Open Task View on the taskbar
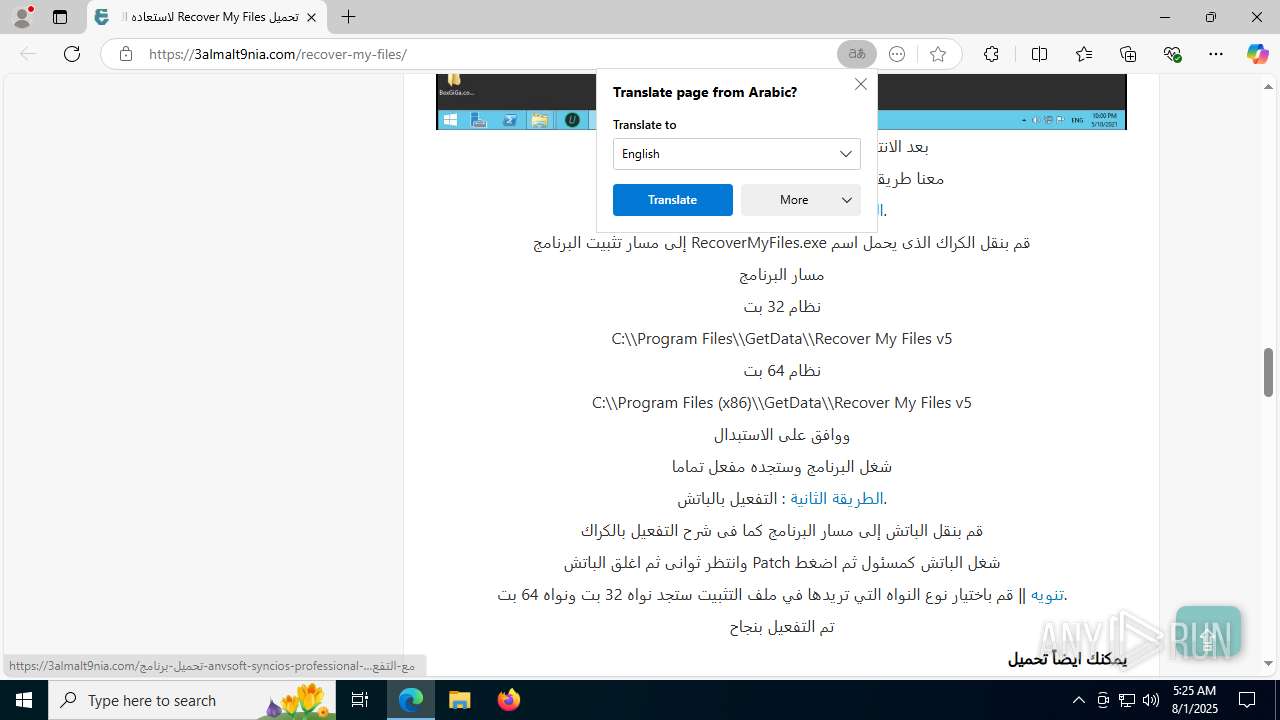 pyautogui.click(x=361, y=700)
